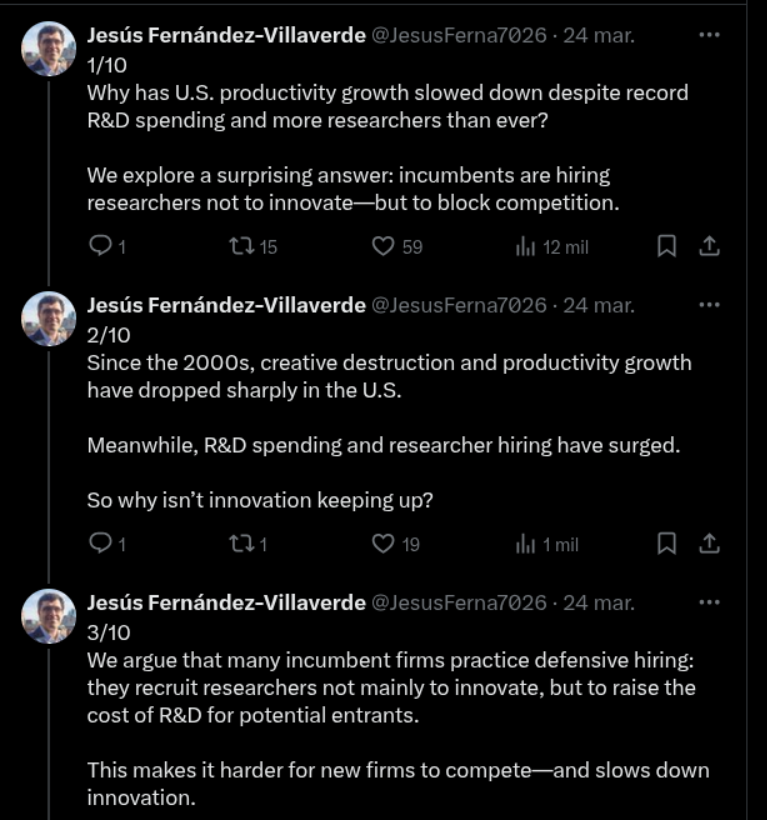Viewport: 767px width, 820px height.
Task: Open more options on the 1/10 tweet
Action: [x=709, y=35]
